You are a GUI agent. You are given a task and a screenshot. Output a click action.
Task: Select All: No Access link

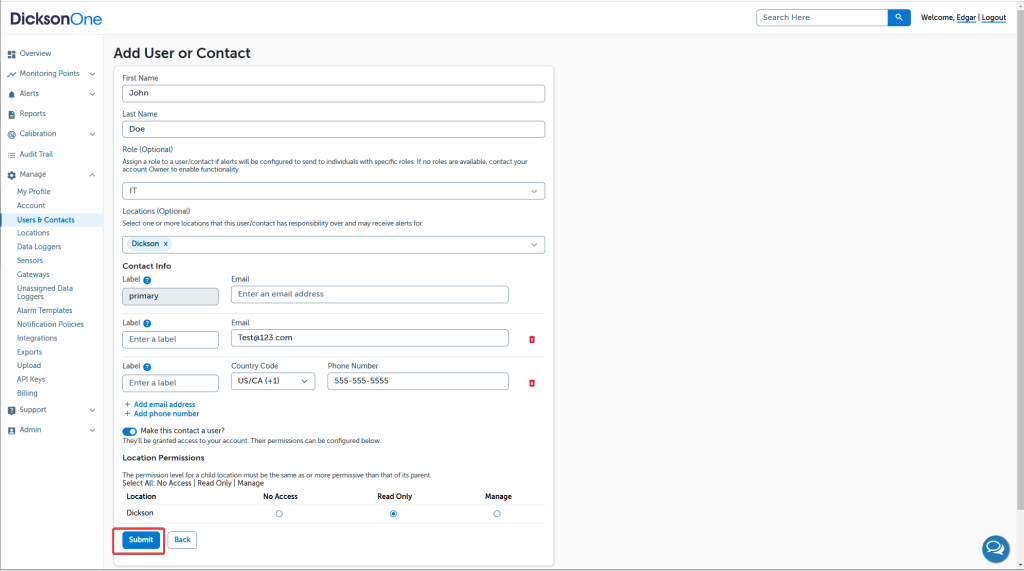(x=174, y=483)
